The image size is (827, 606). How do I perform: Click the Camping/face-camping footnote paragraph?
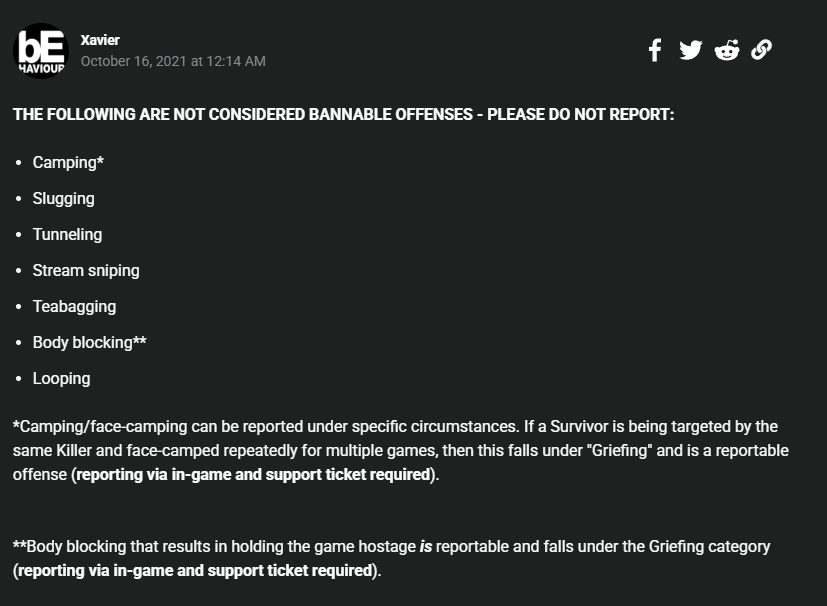coord(401,450)
